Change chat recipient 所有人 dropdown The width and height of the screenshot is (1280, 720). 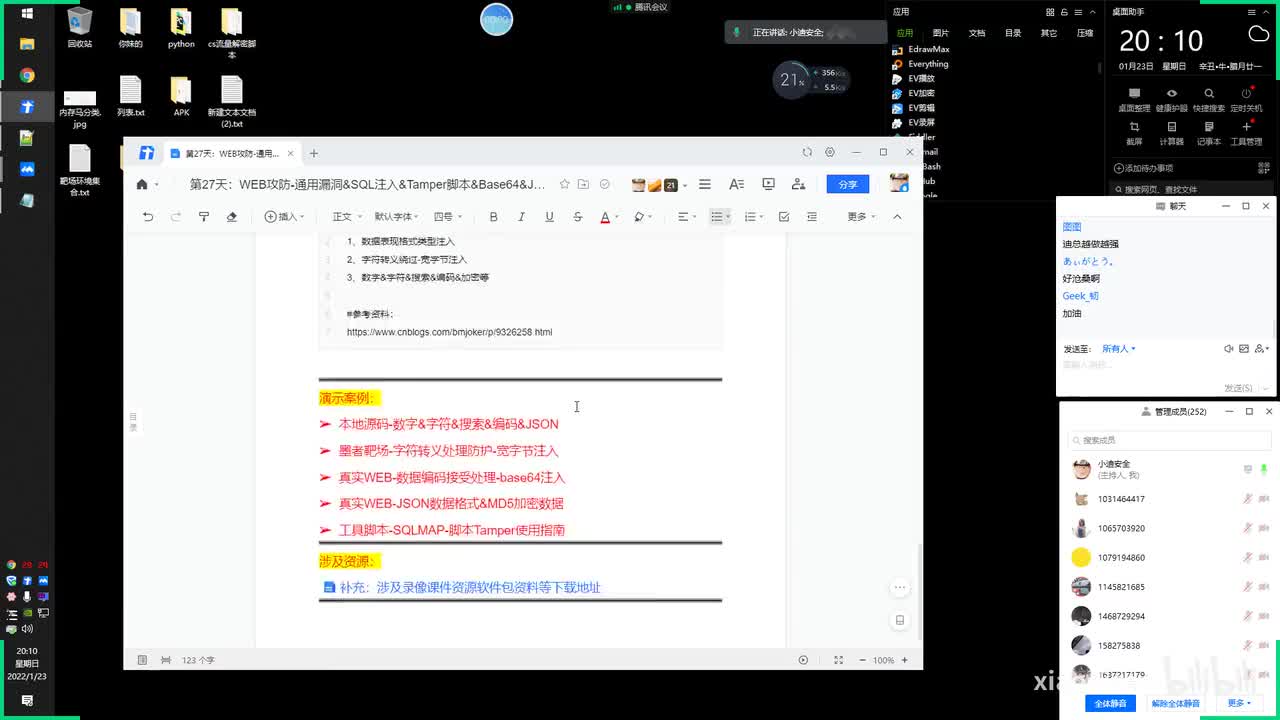pos(1119,349)
